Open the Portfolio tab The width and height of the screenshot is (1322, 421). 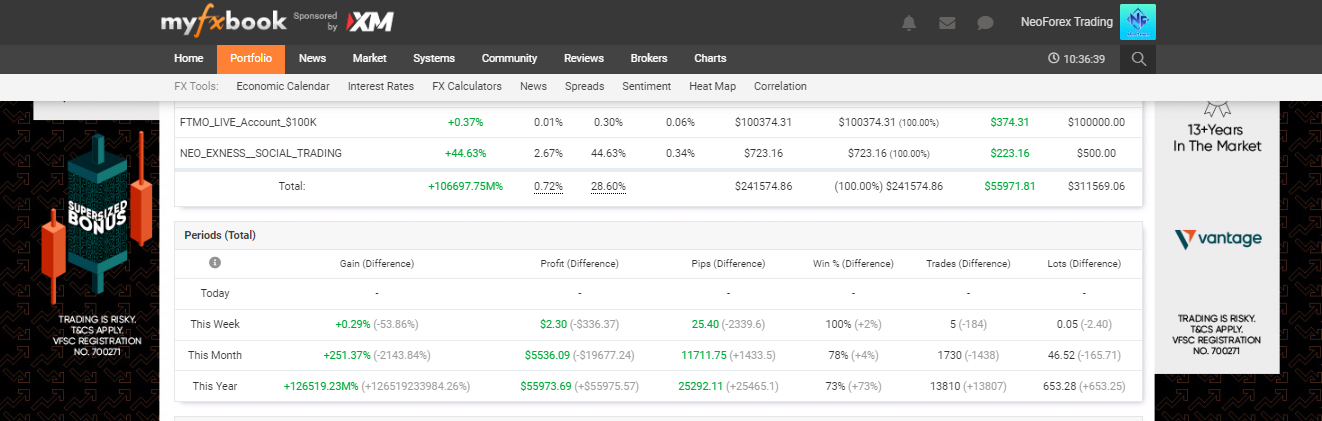251,59
